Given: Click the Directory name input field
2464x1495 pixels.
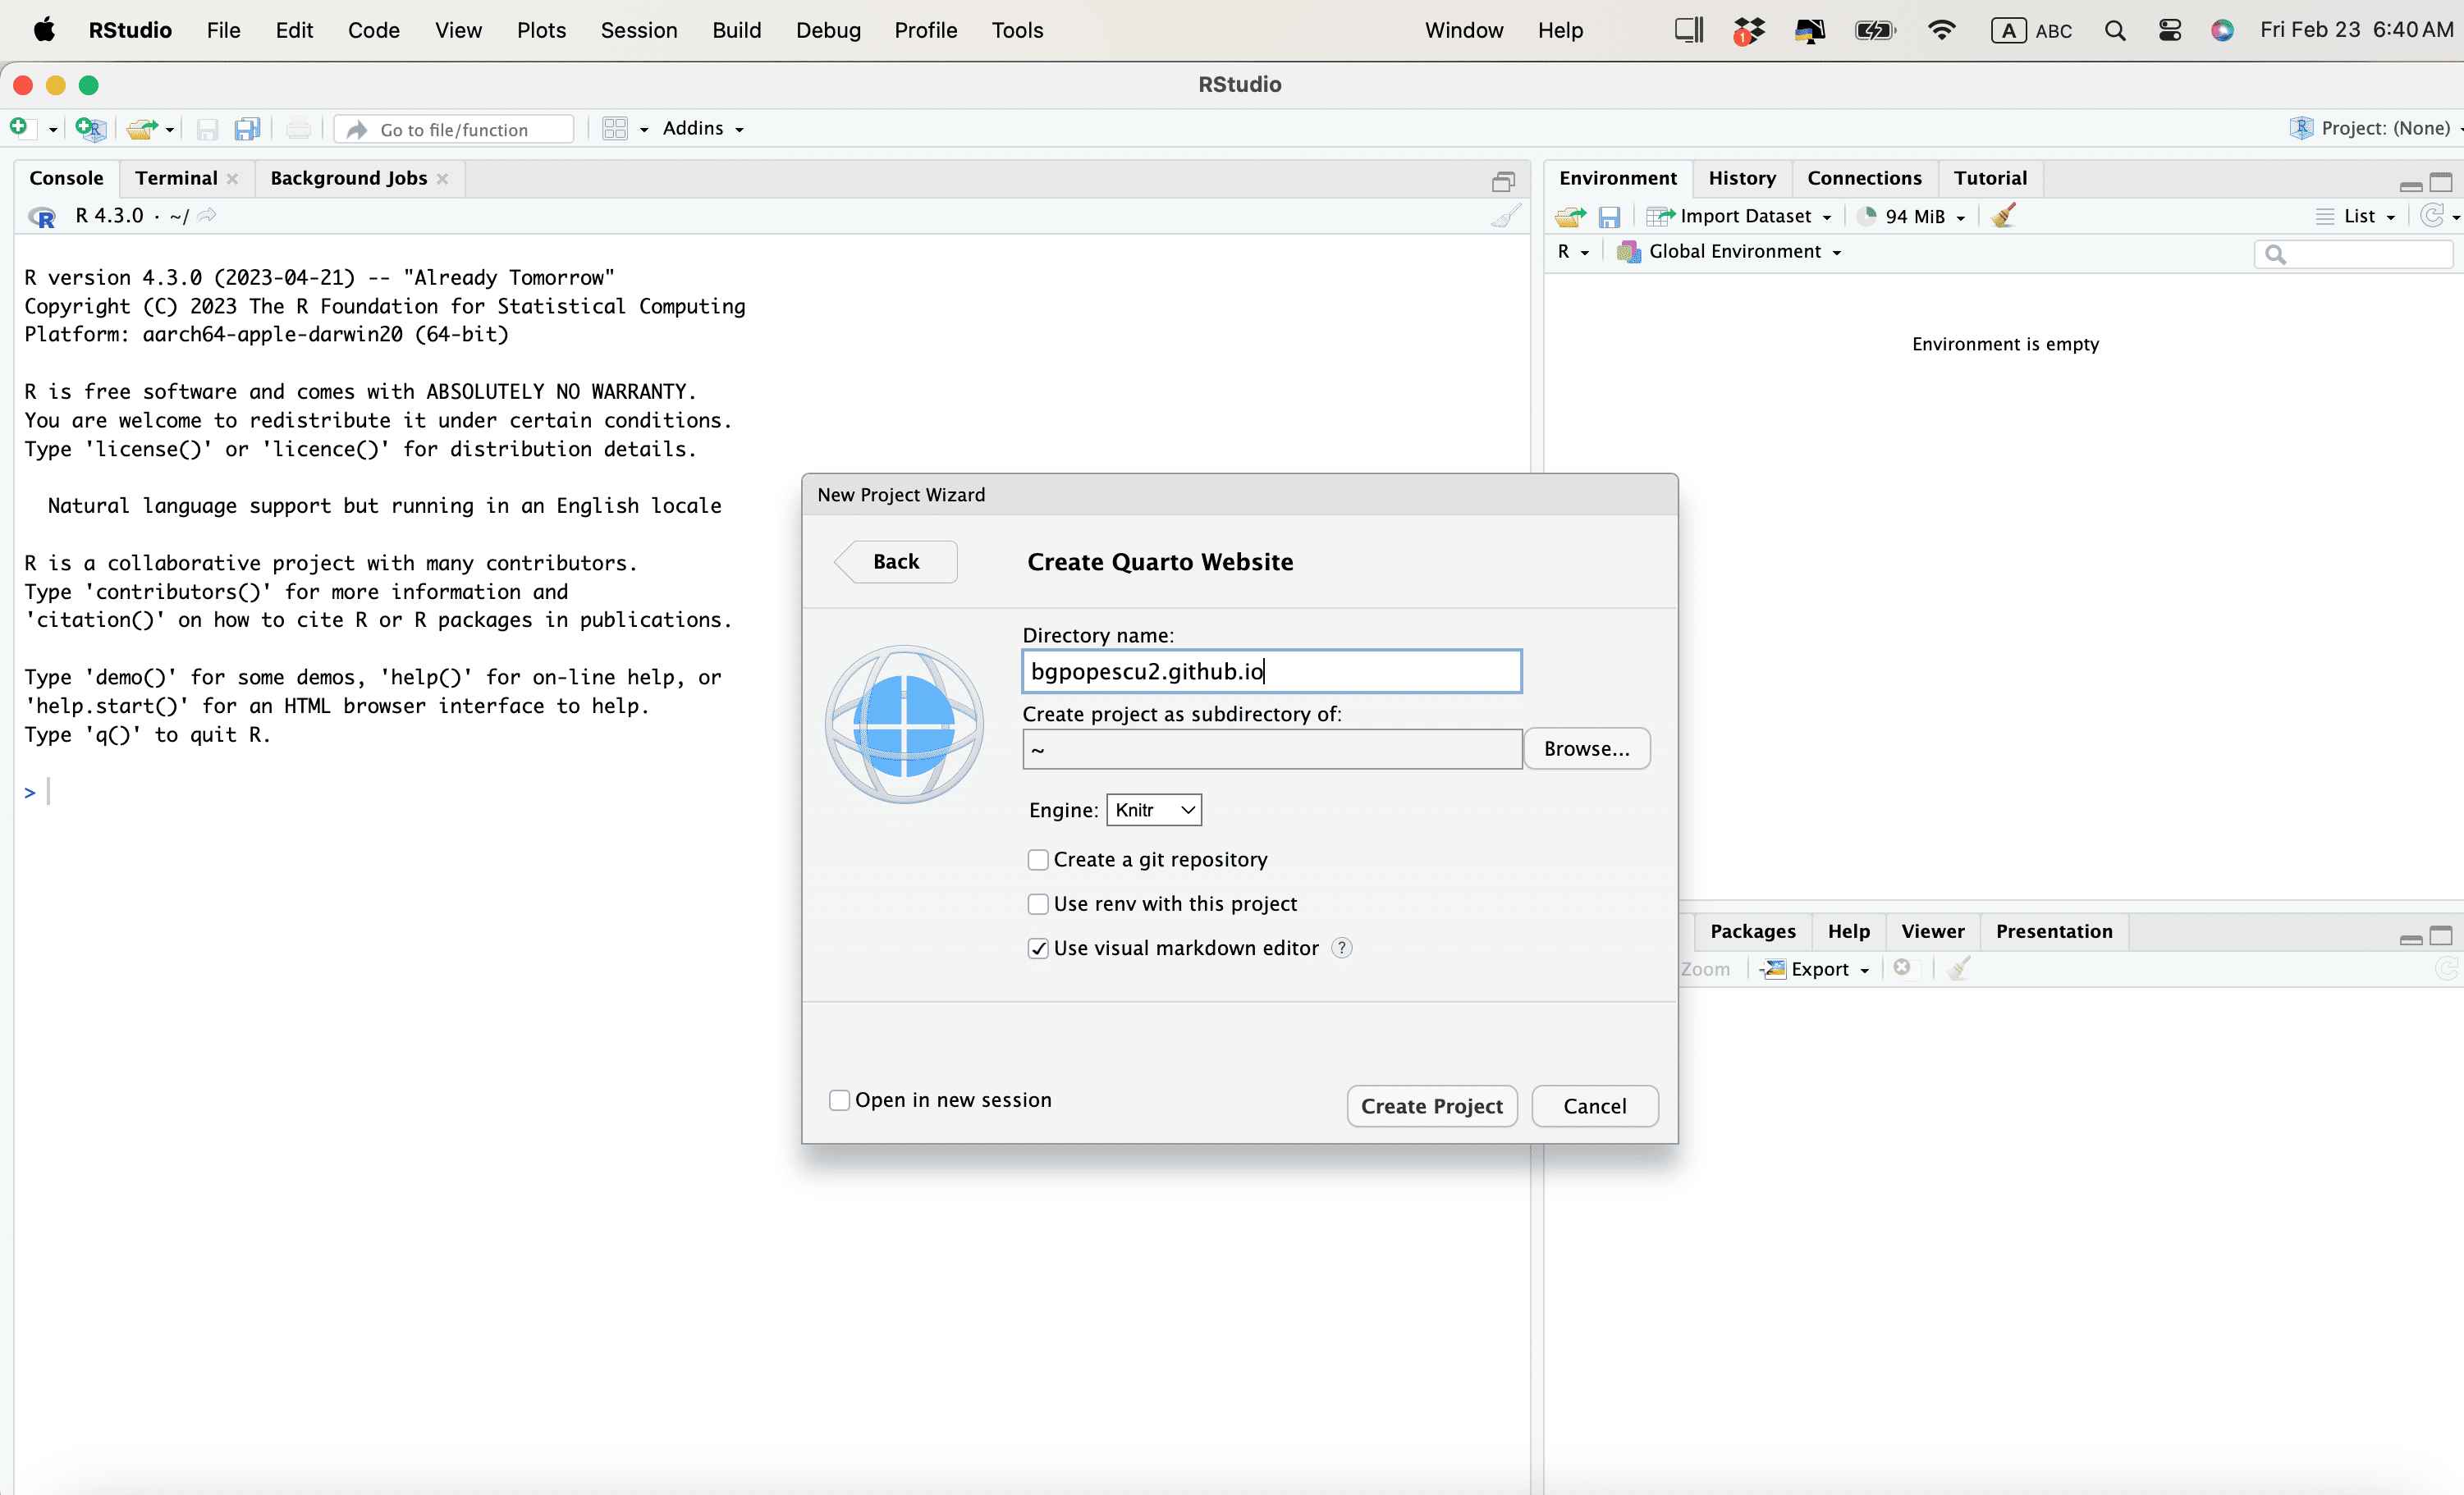Looking at the screenshot, I should tap(1271, 671).
